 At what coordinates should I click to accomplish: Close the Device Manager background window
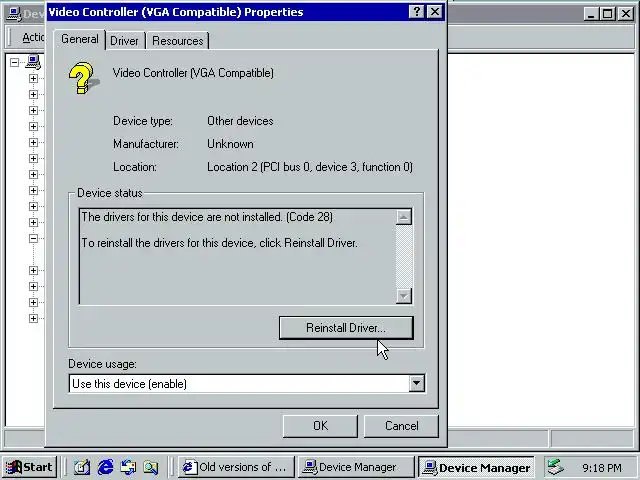pos(625,14)
